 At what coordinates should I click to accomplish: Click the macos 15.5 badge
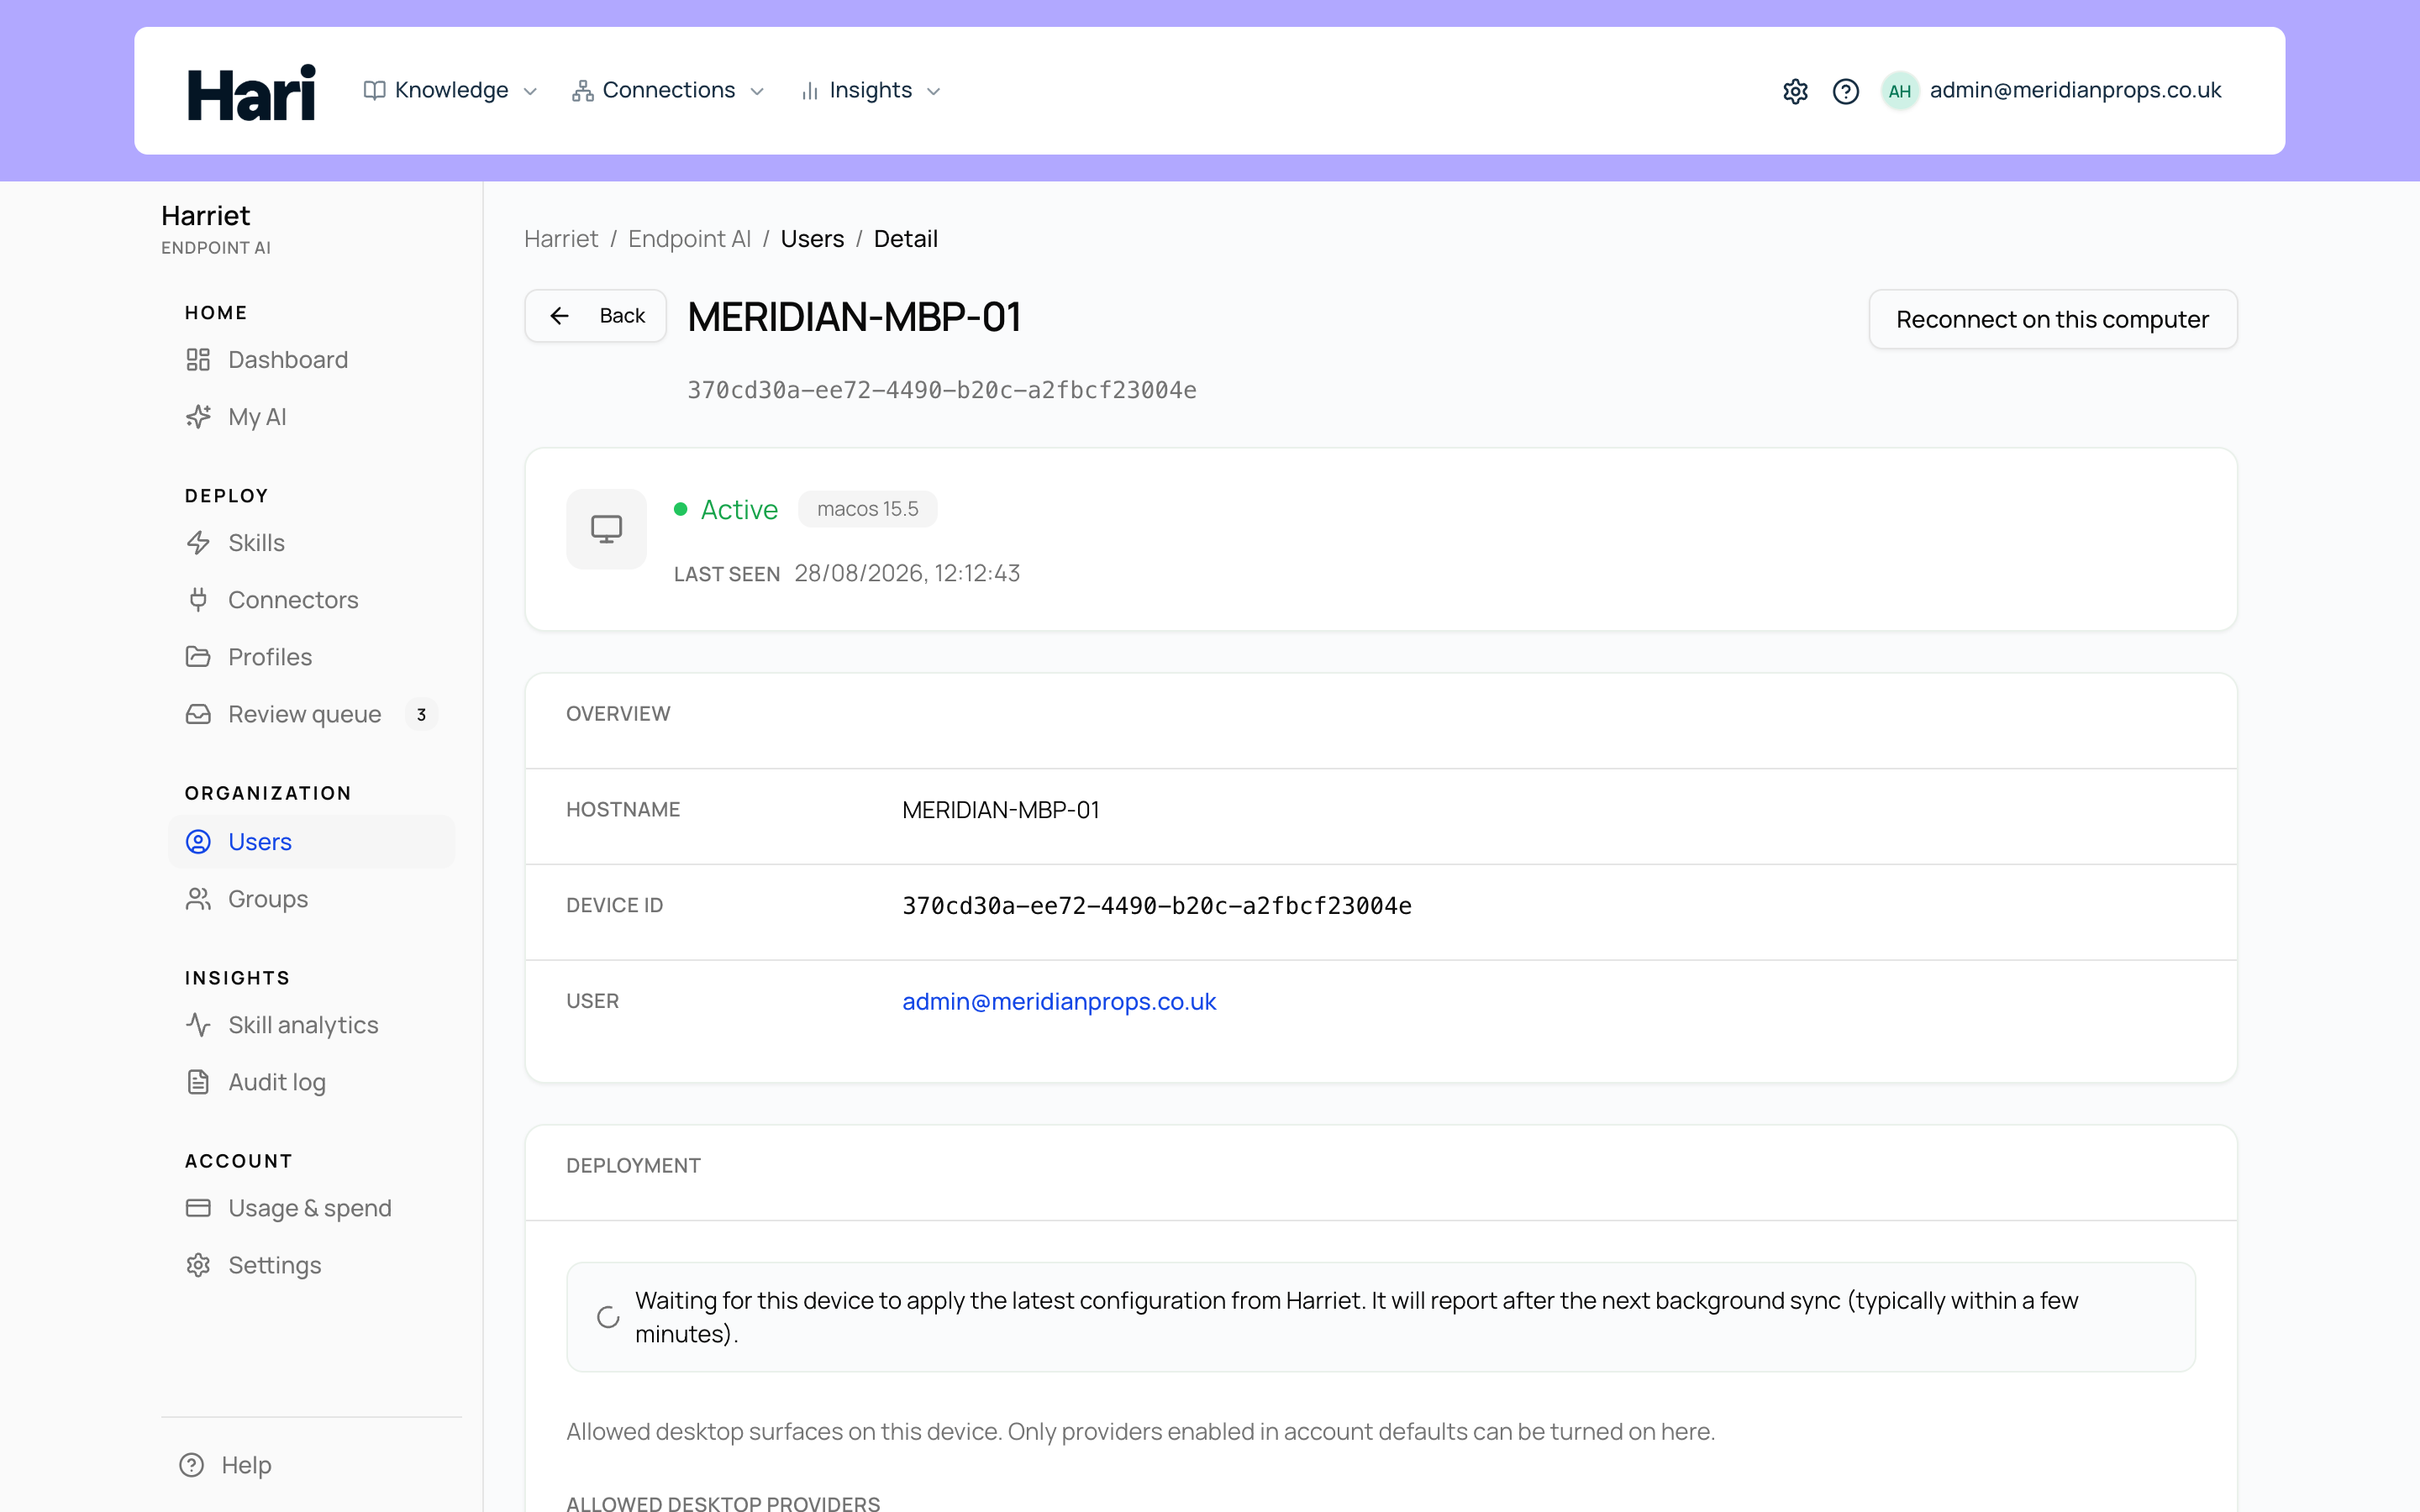867,509
